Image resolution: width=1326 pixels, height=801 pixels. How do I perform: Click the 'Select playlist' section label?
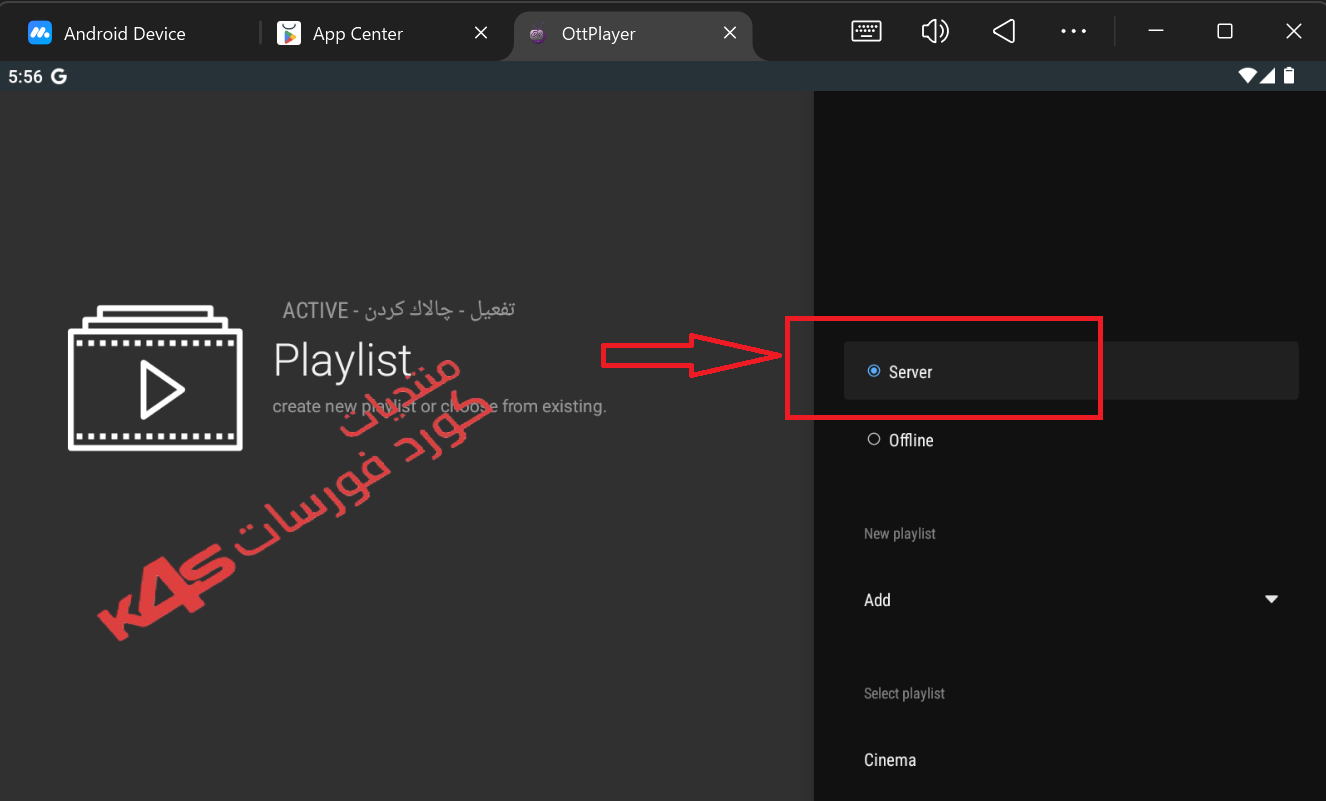904,694
